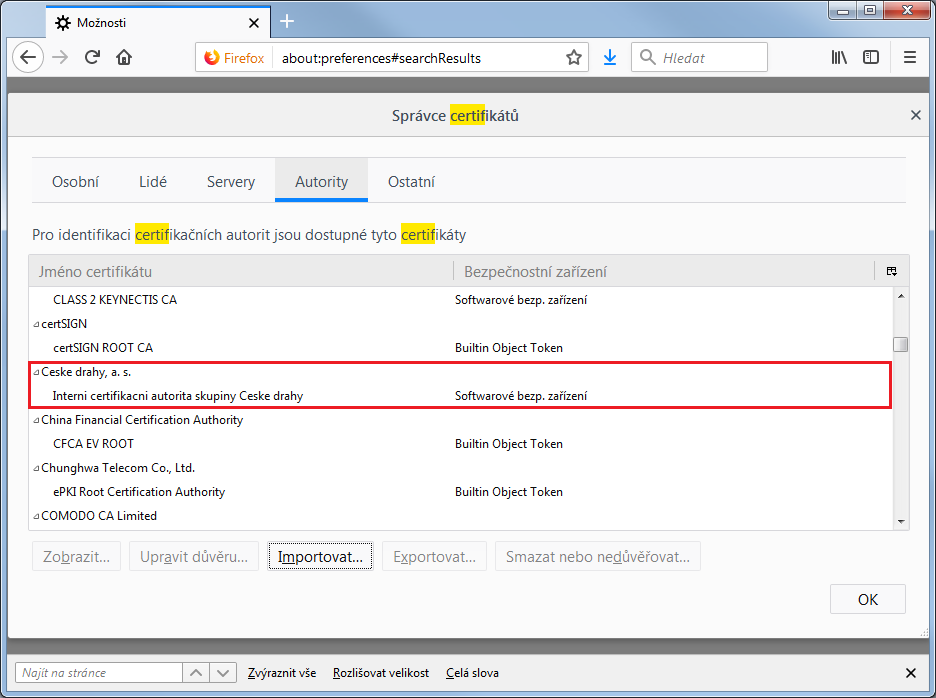Collapse the Ceske drahy, a. s. group
The image size is (936, 698).
pos(36,372)
